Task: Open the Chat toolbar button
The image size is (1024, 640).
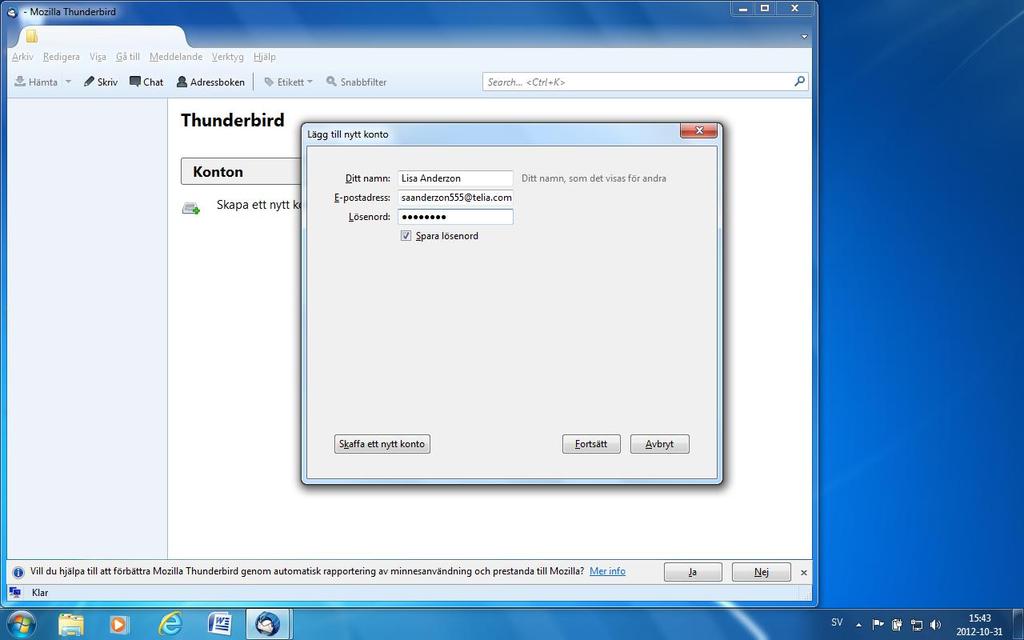Action: pyautogui.click(x=146, y=82)
